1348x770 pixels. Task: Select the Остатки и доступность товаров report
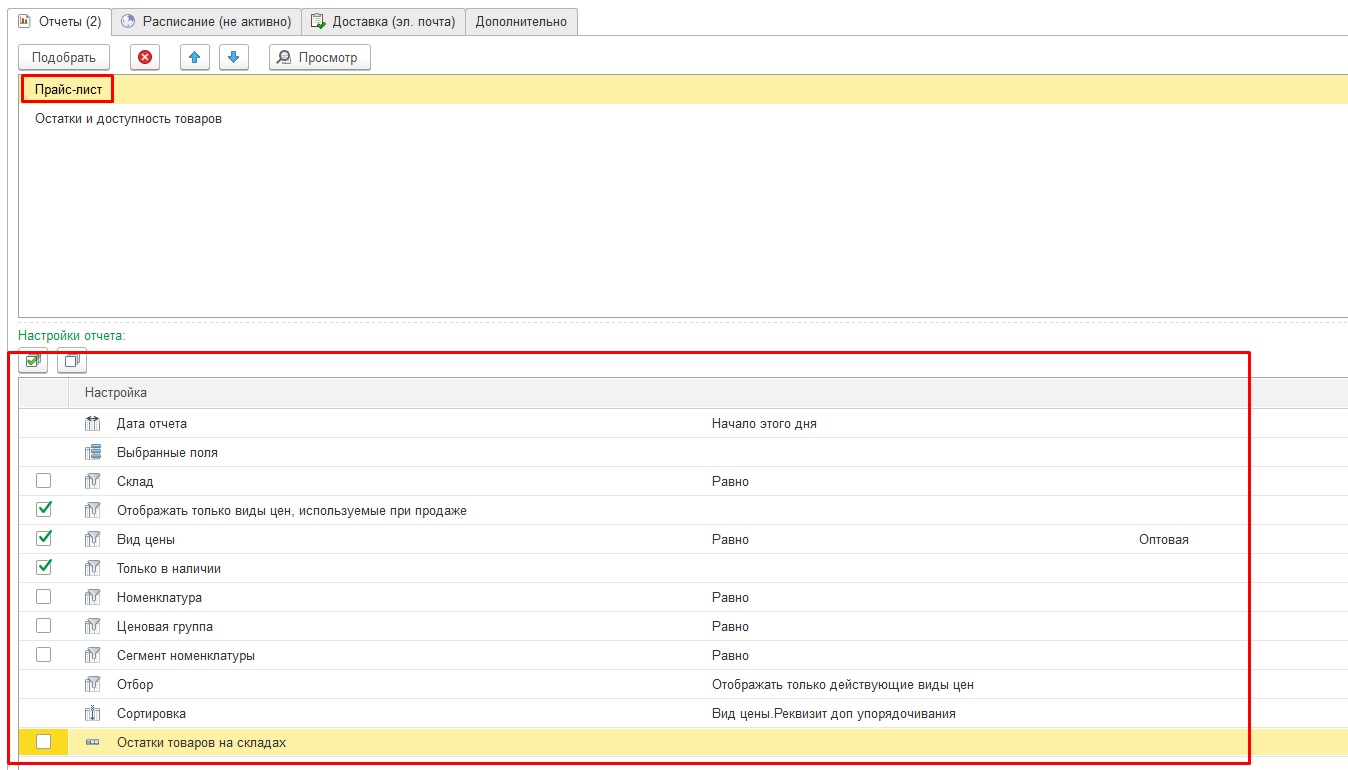click(x=128, y=119)
